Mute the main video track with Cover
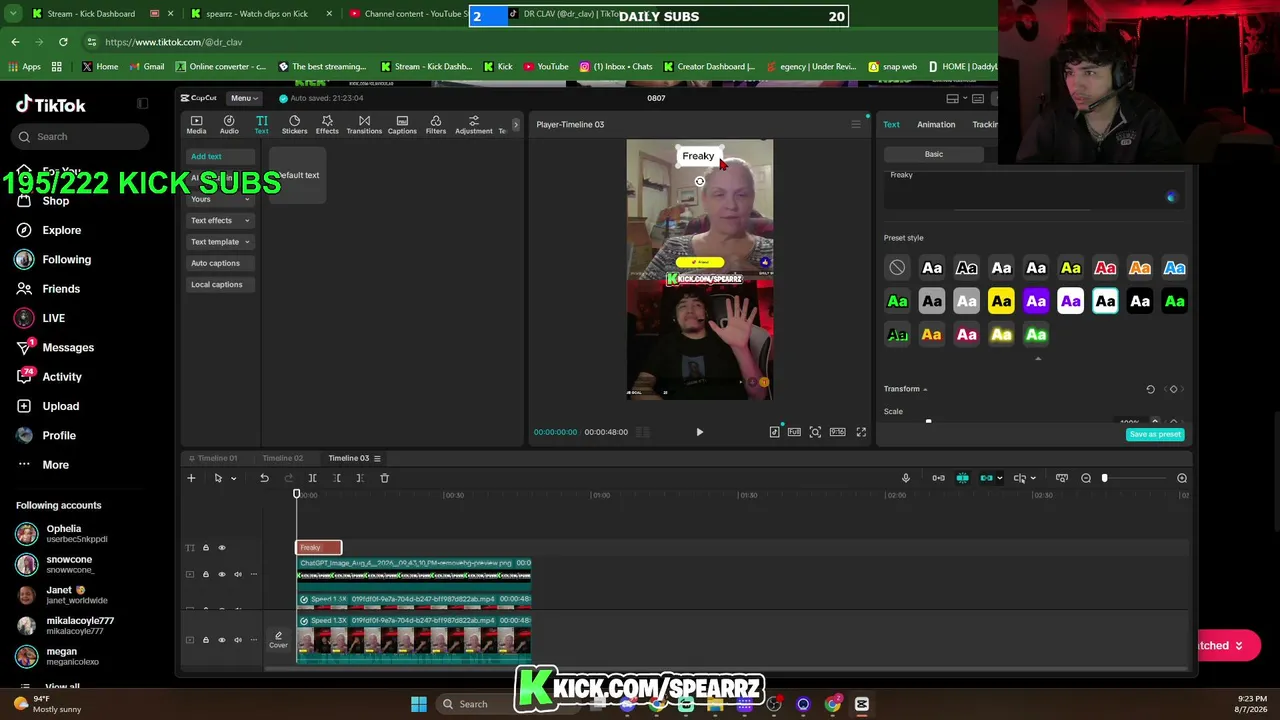This screenshot has width=1280, height=720. (x=237, y=640)
